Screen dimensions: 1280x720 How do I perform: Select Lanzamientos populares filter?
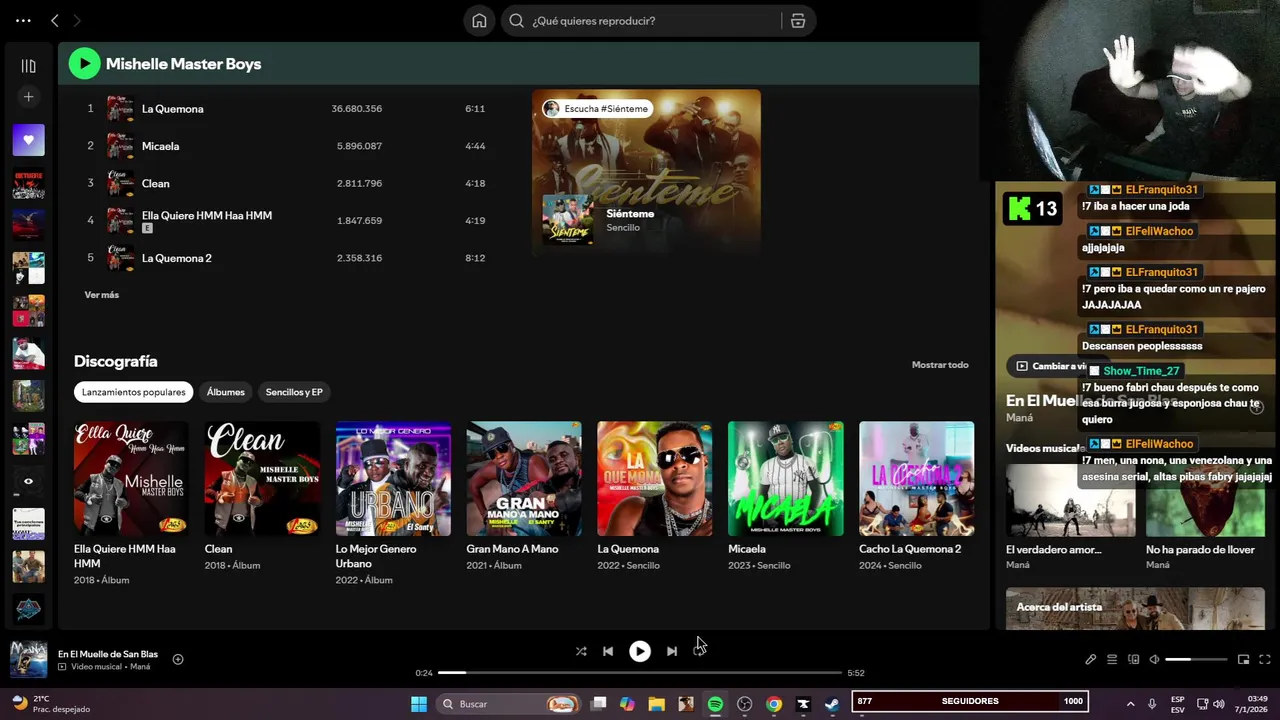click(134, 392)
